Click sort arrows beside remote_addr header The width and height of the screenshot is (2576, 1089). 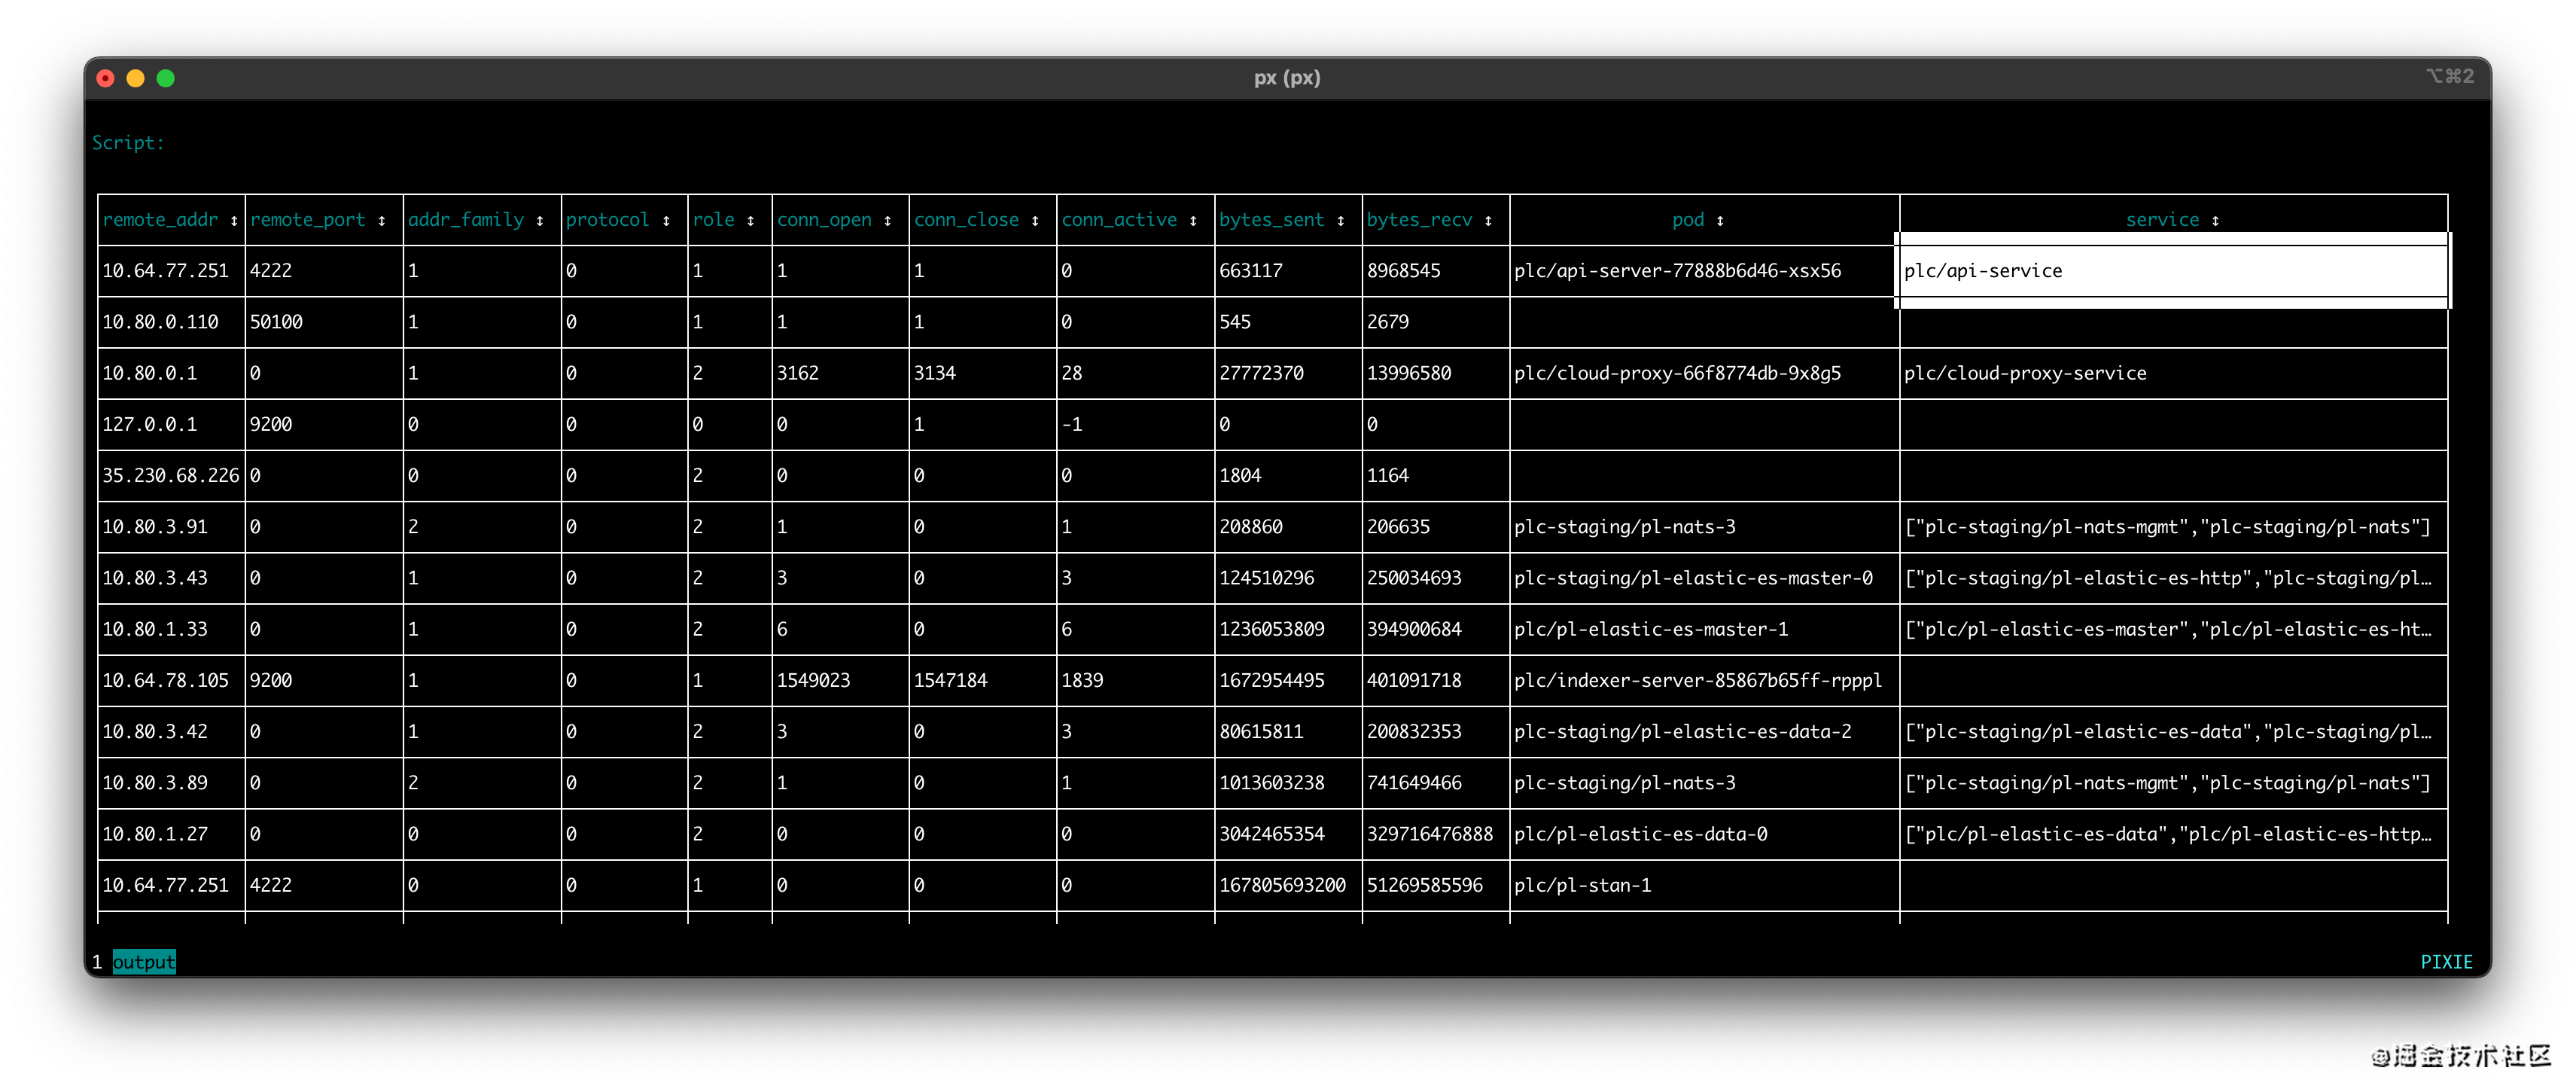tap(234, 221)
